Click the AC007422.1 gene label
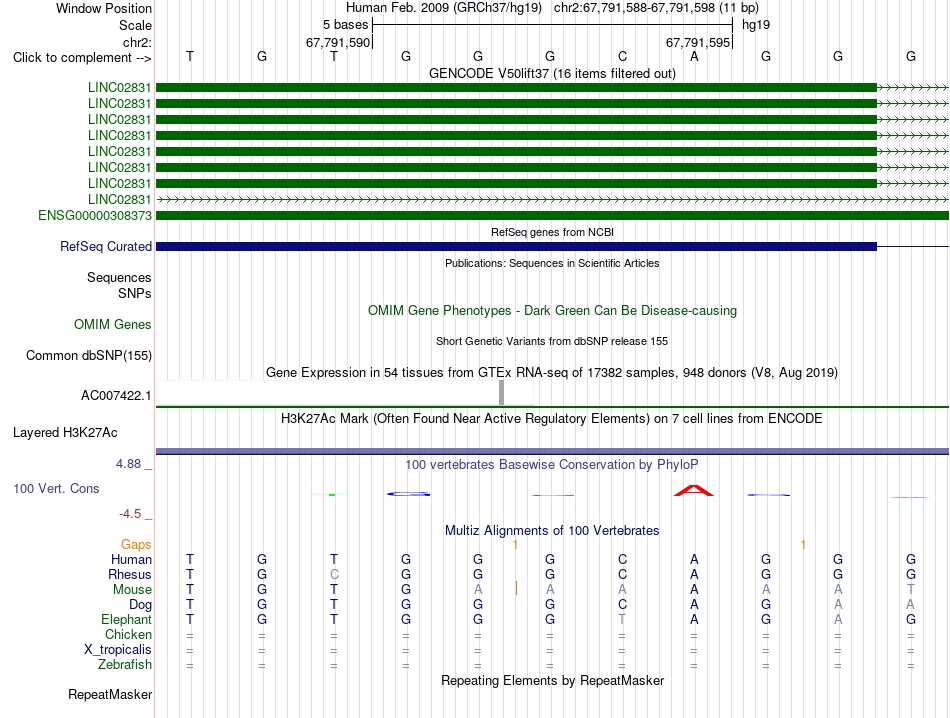950x718 pixels. click(x=116, y=396)
